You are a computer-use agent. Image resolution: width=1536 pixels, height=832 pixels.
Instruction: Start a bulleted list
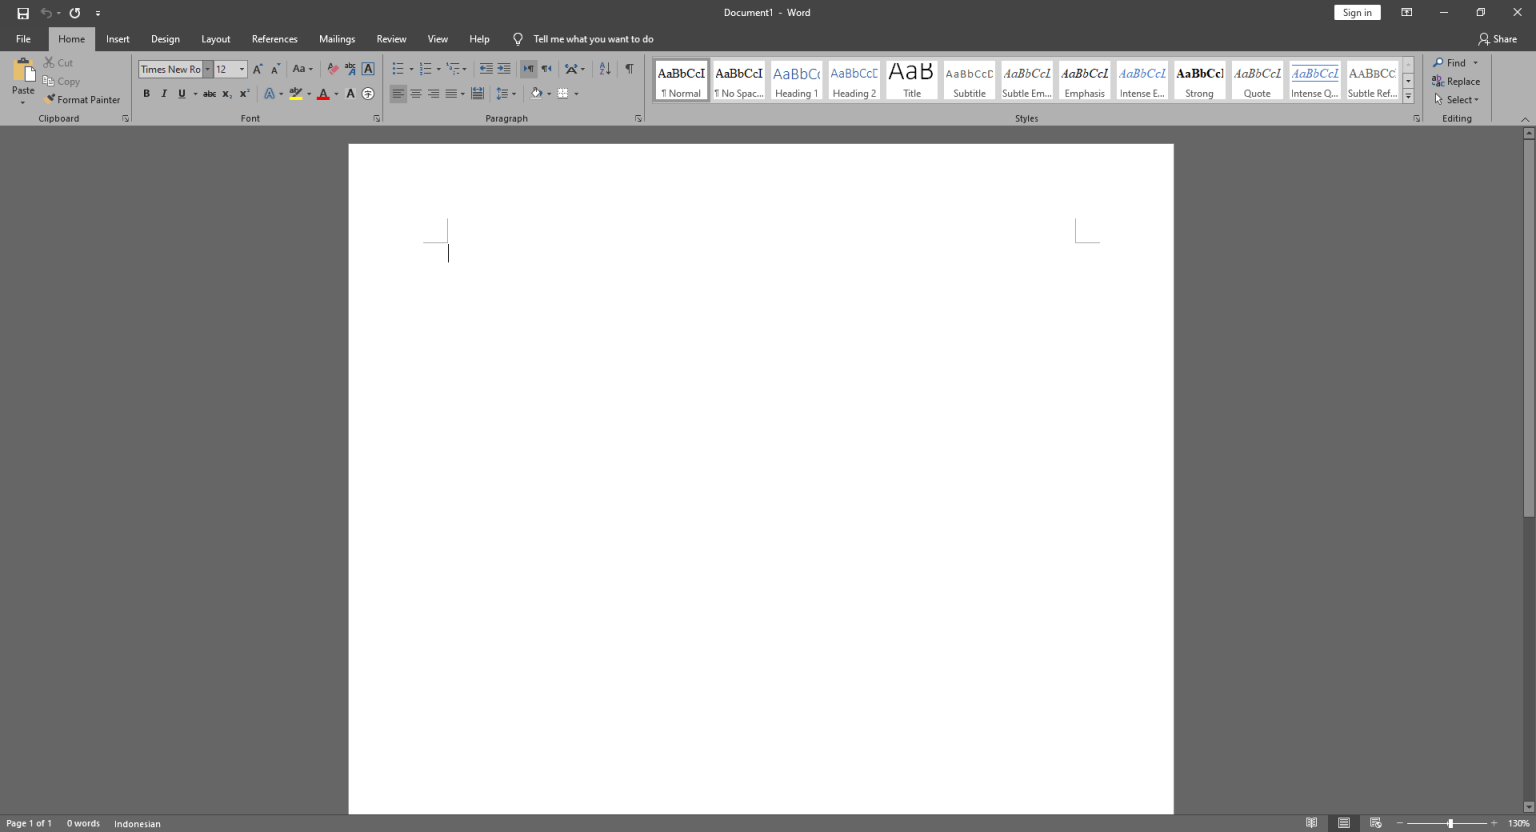(x=398, y=69)
